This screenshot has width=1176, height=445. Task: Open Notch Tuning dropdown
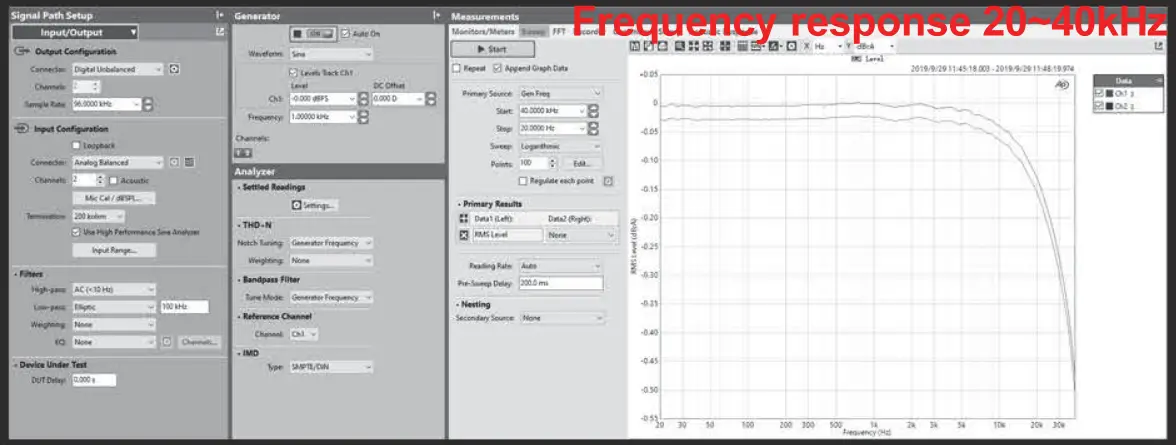click(x=331, y=243)
